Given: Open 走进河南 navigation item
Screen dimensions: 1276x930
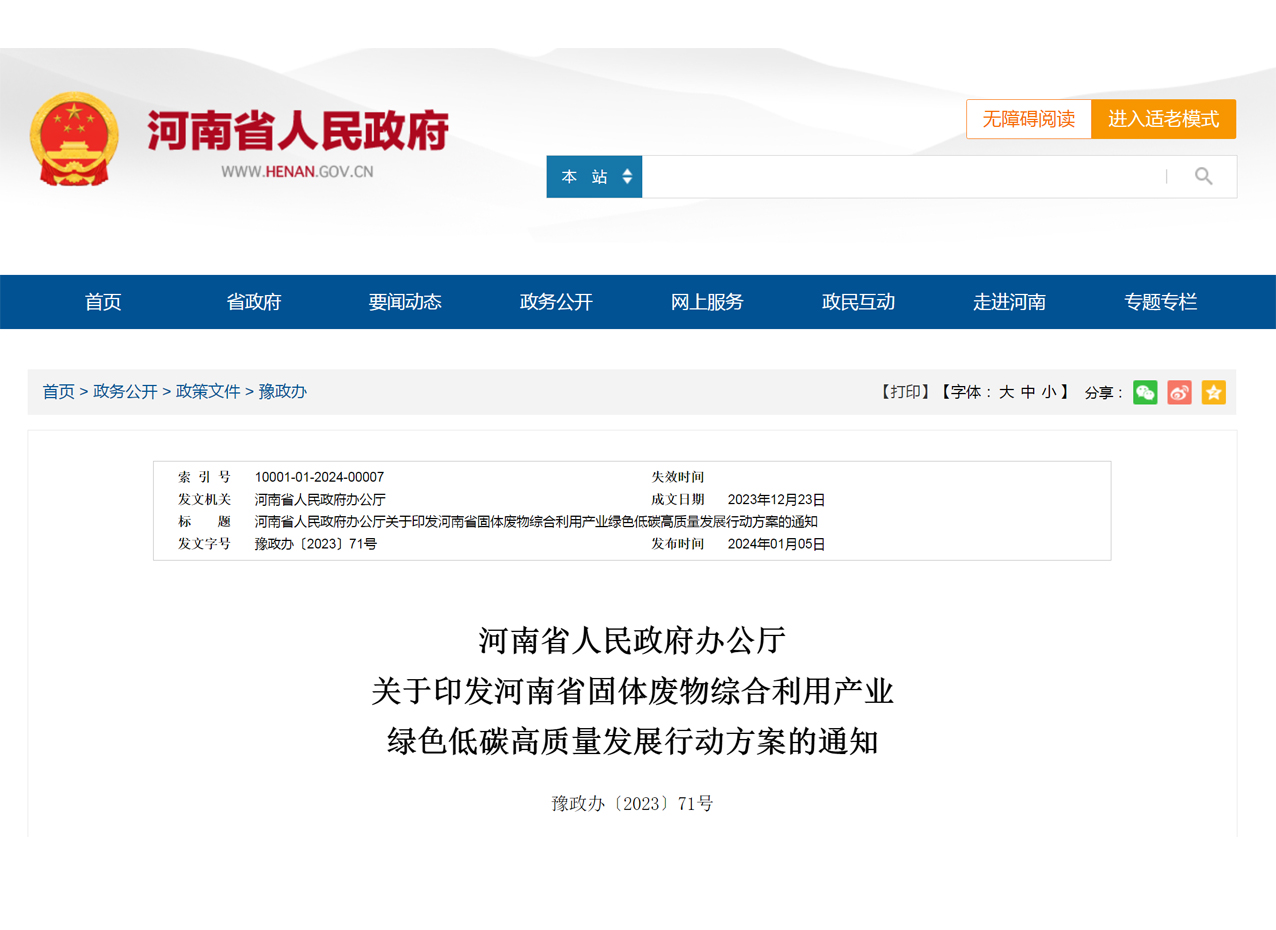Looking at the screenshot, I should coord(1009,302).
